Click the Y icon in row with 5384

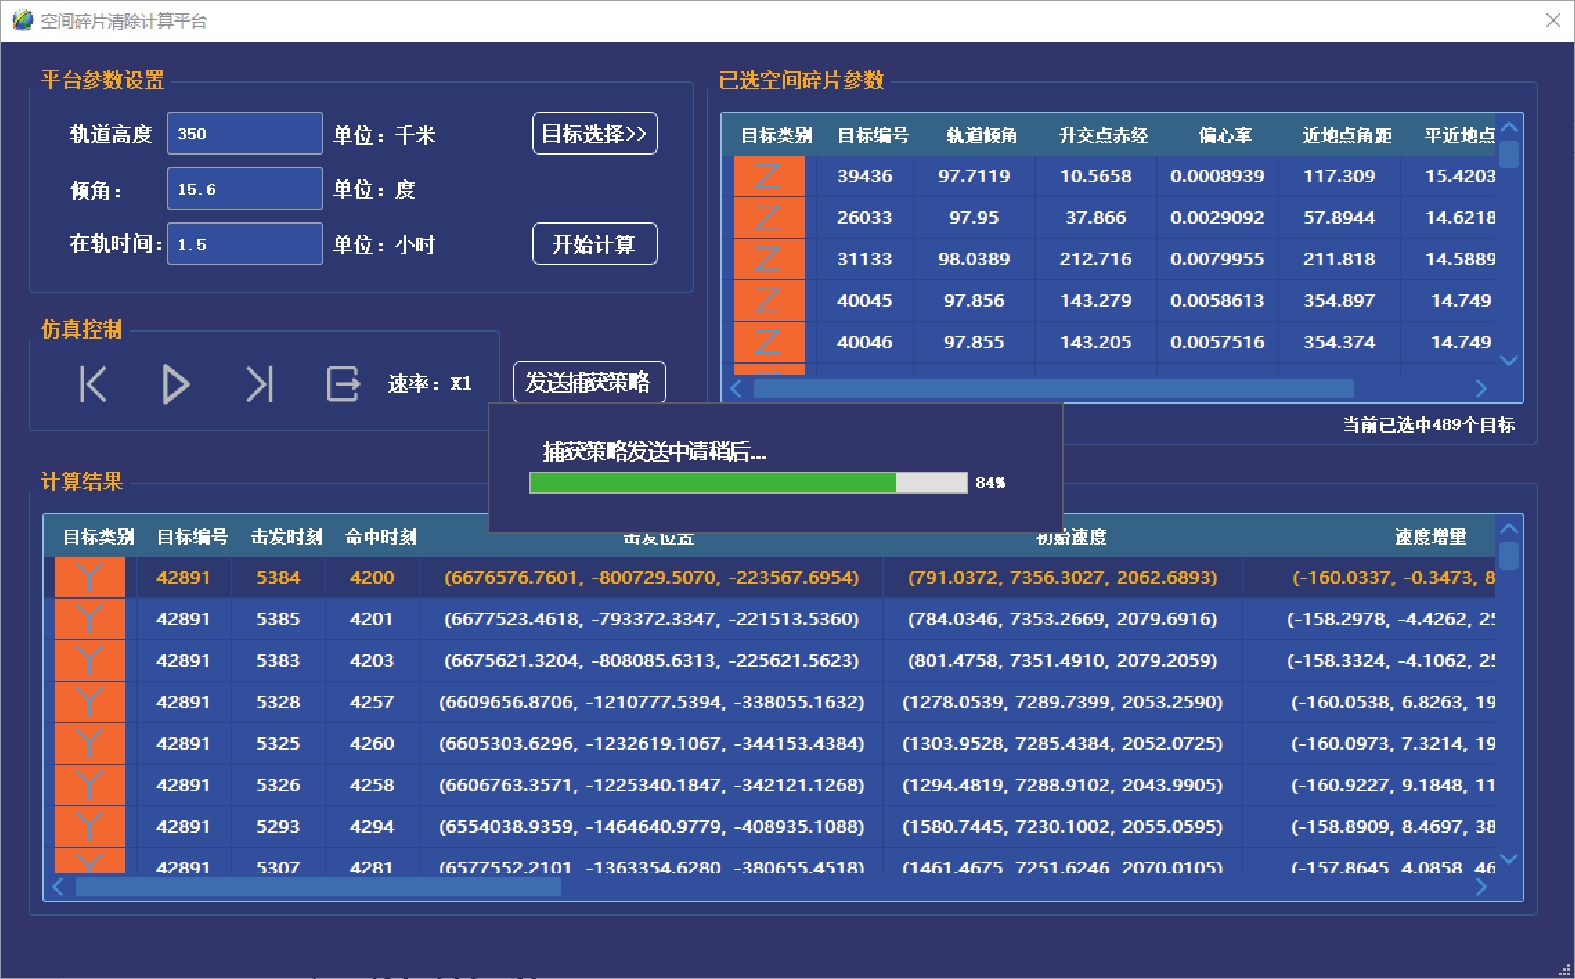pyautogui.click(x=90, y=577)
